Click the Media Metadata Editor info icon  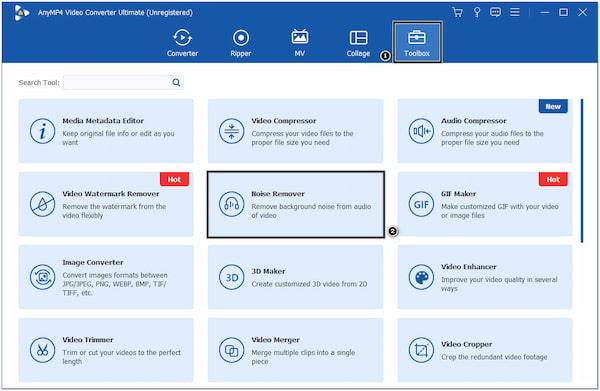(42, 131)
